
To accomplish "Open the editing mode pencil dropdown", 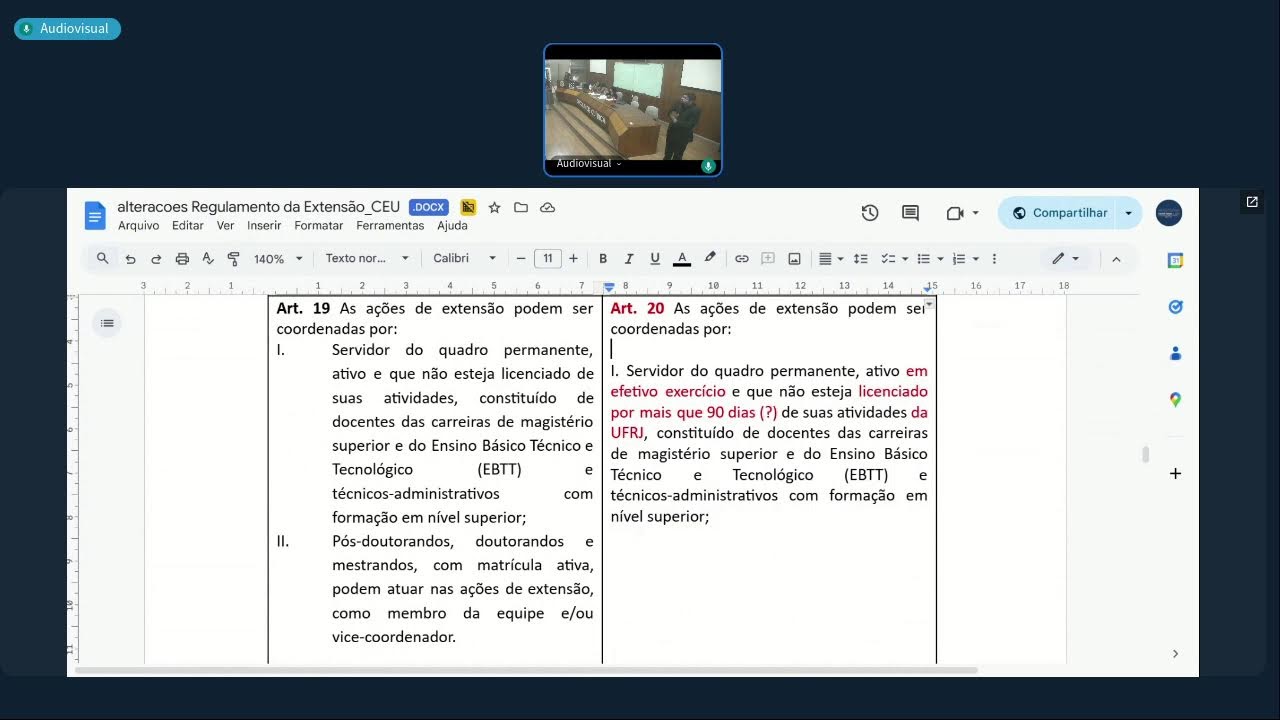I will coord(1065,258).
